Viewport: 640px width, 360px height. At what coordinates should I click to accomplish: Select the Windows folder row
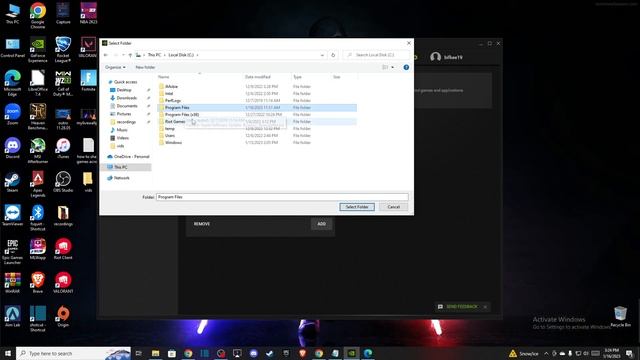[x=257, y=142]
